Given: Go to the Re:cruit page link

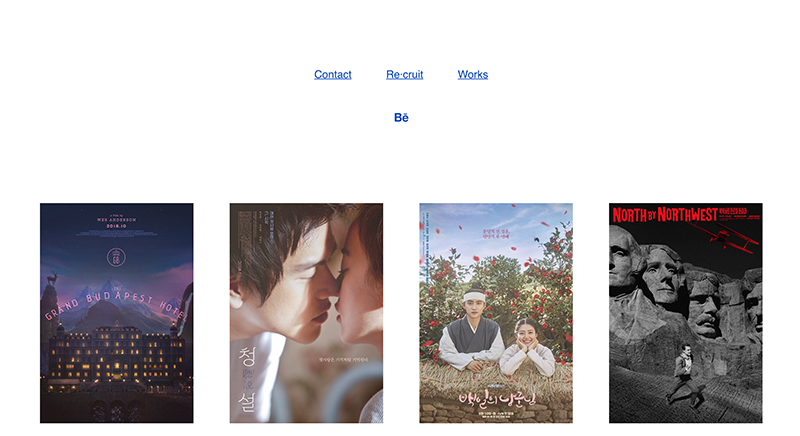Looking at the screenshot, I should tap(405, 74).
